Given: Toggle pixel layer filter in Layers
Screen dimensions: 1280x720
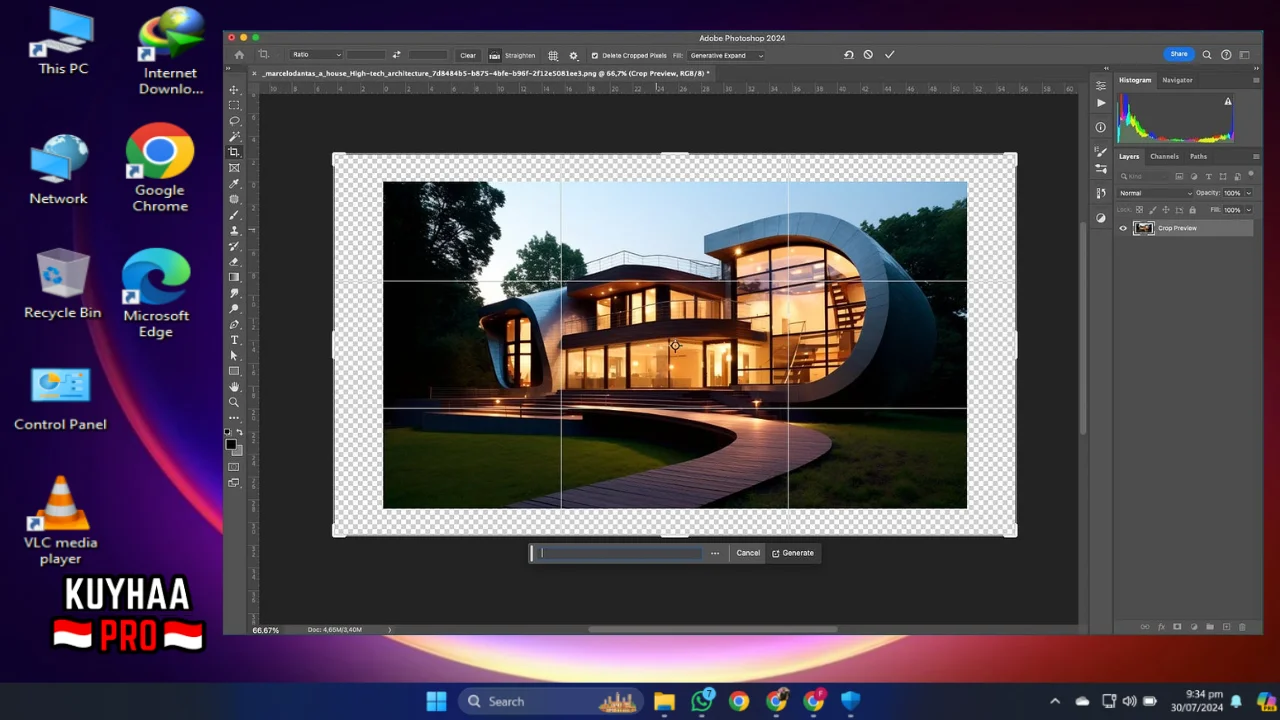Looking at the screenshot, I should point(1180,176).
